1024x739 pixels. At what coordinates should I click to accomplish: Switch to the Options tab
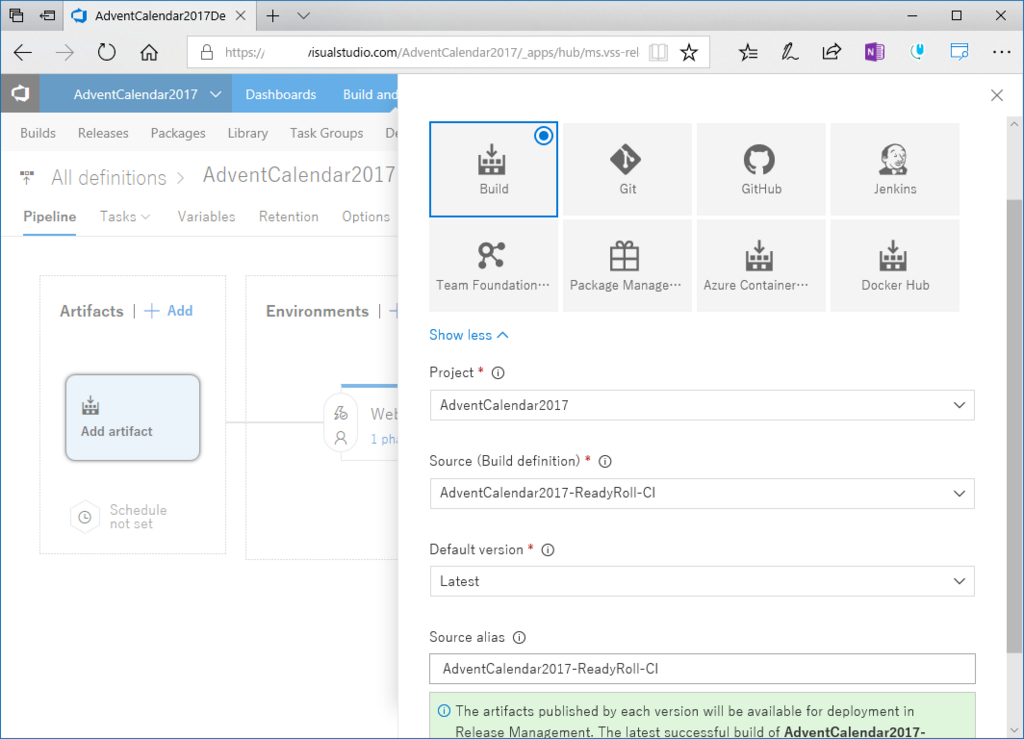(x=366, y=217)
